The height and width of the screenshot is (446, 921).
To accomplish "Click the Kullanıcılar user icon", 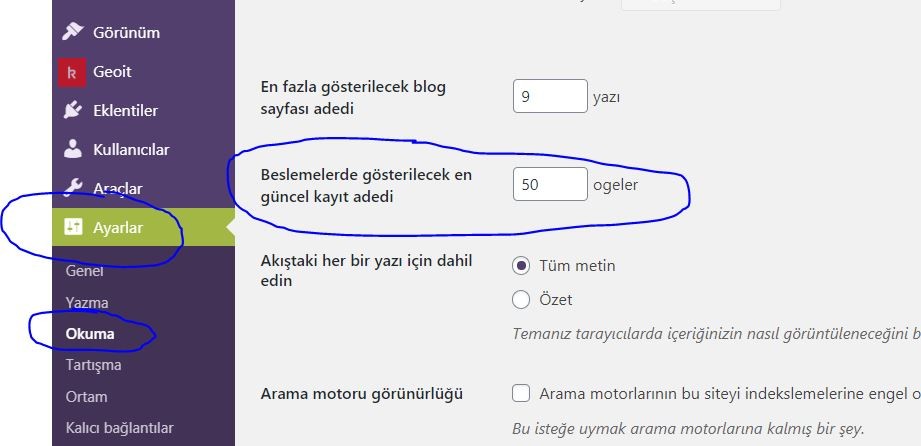I will [x=73, y=149].
